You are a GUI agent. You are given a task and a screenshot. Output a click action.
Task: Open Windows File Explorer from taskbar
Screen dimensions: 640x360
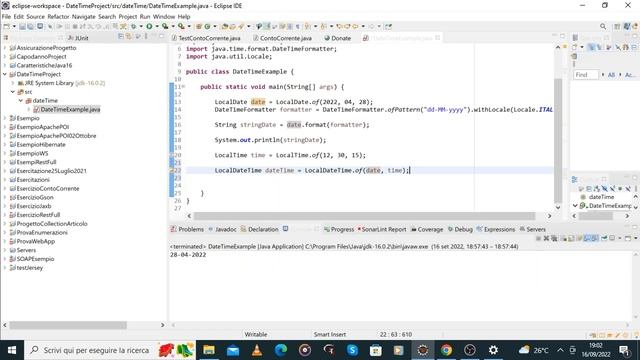[x=209, y=350]
